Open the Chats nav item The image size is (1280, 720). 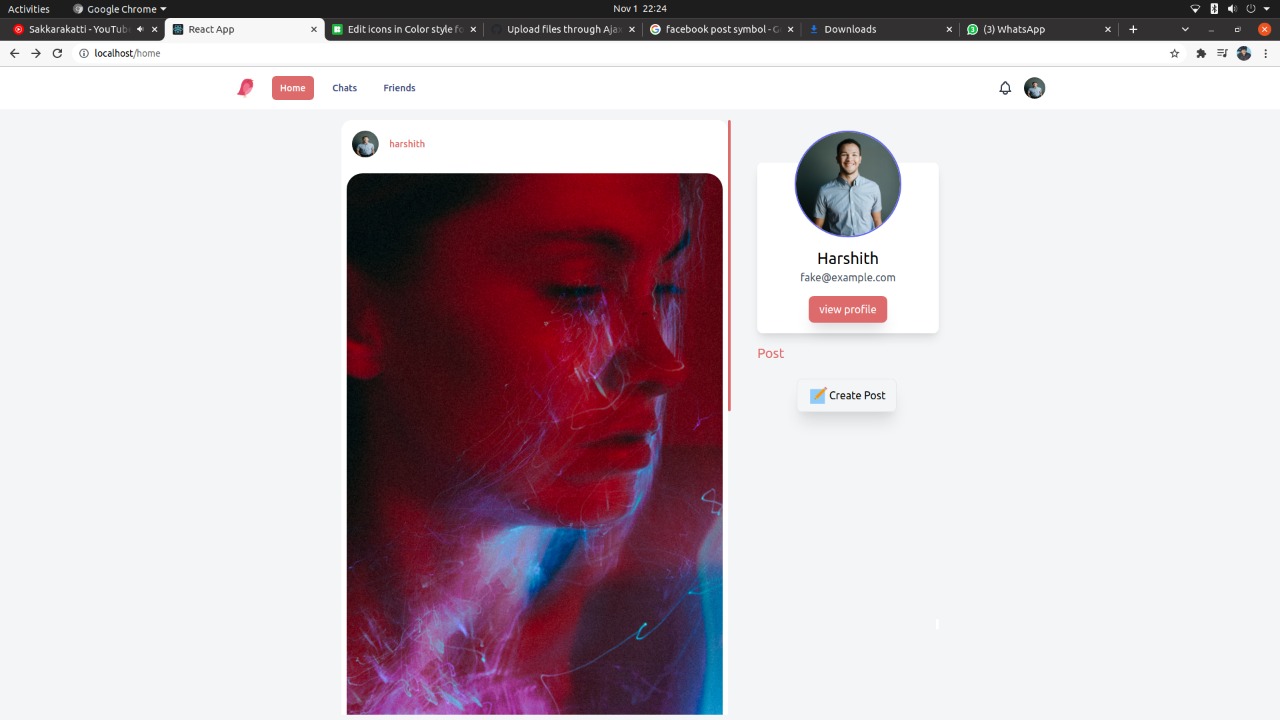345,88
